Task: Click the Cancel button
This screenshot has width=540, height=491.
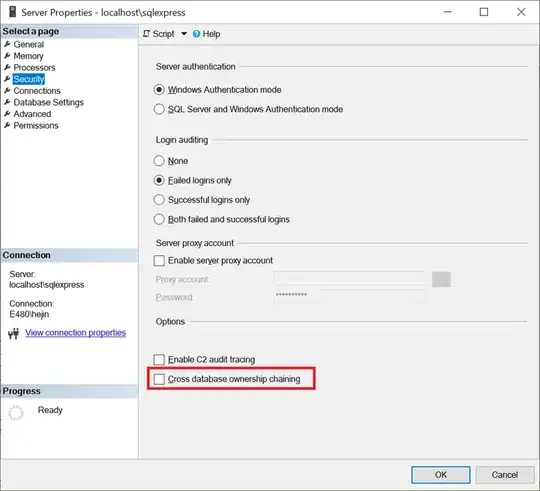Action: 505,475
